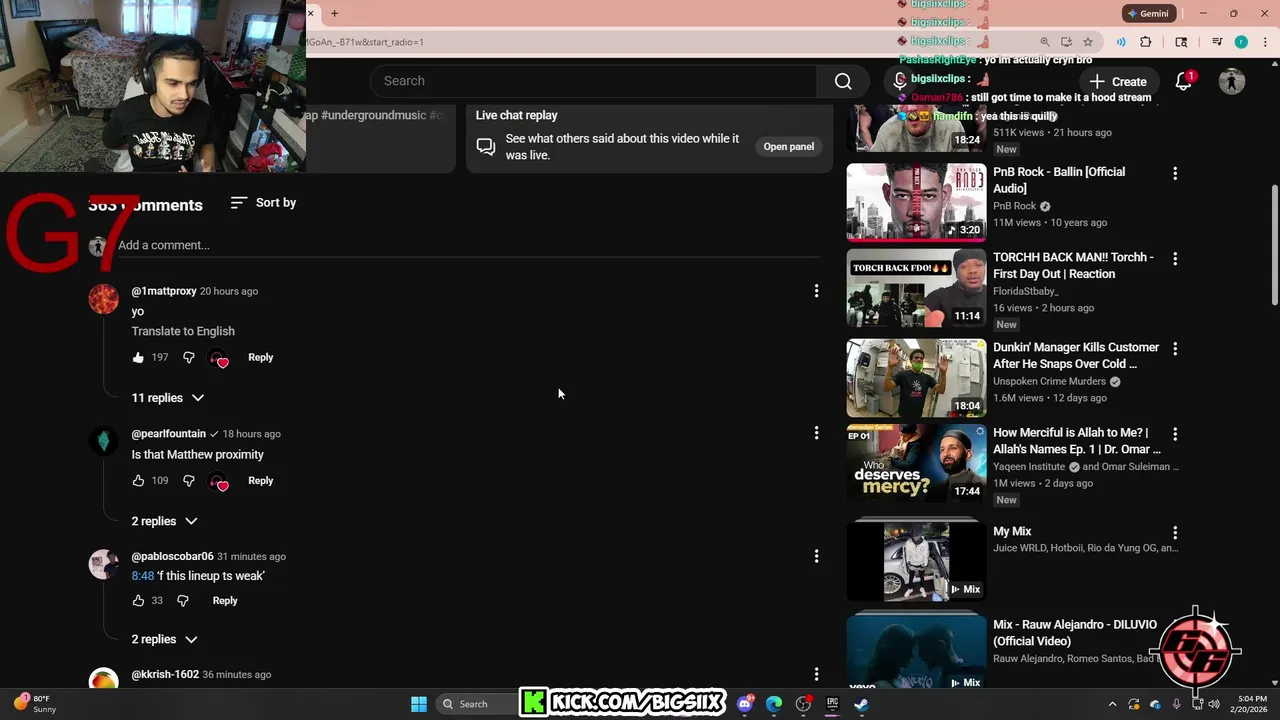Show hidden system tray icons chevron
Screen dimensions: 1280x720
[1112, 704]
